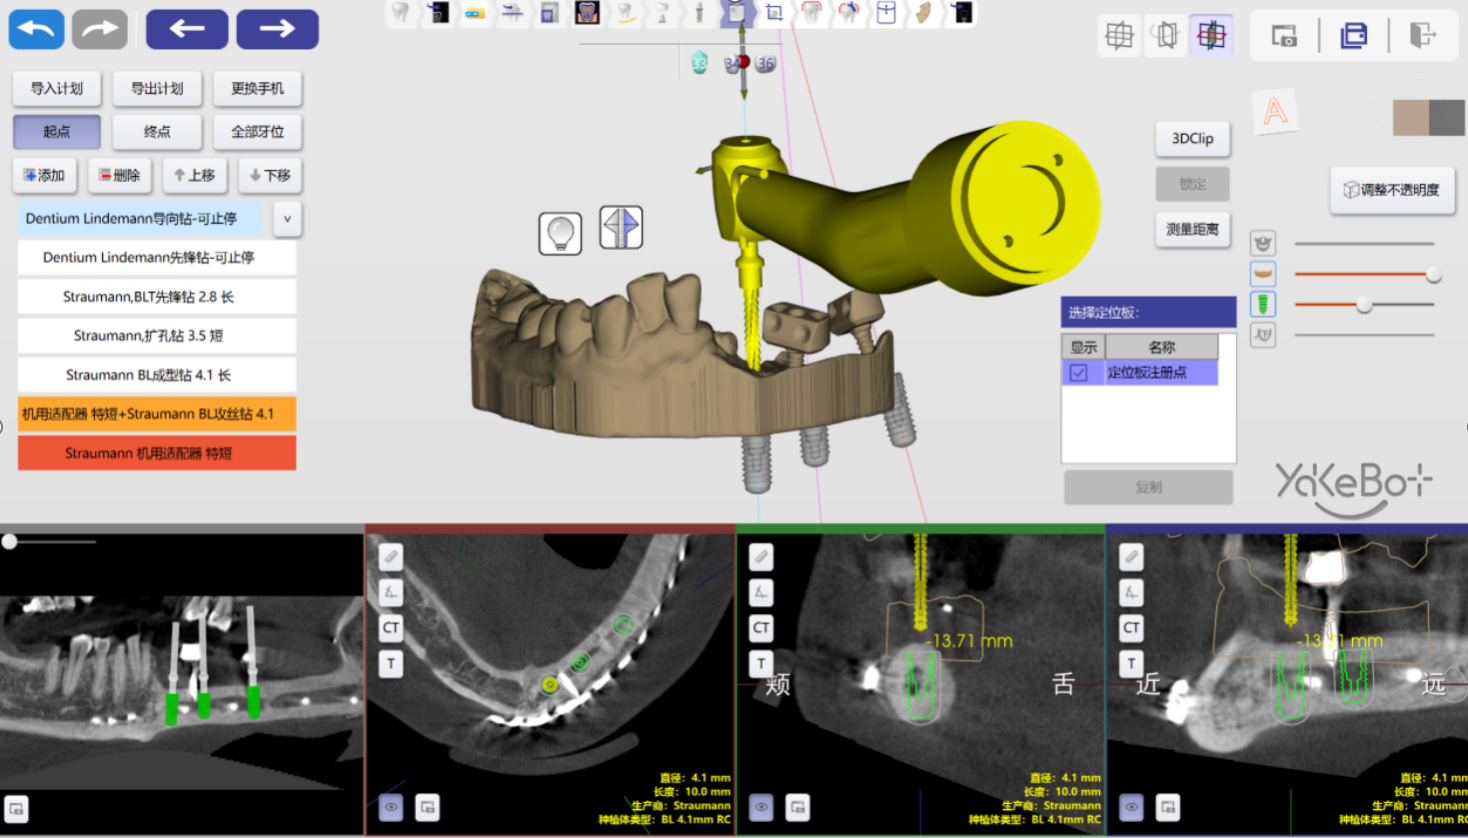
Task: Click the screenshot camera icon
Action: (1284, 36)
